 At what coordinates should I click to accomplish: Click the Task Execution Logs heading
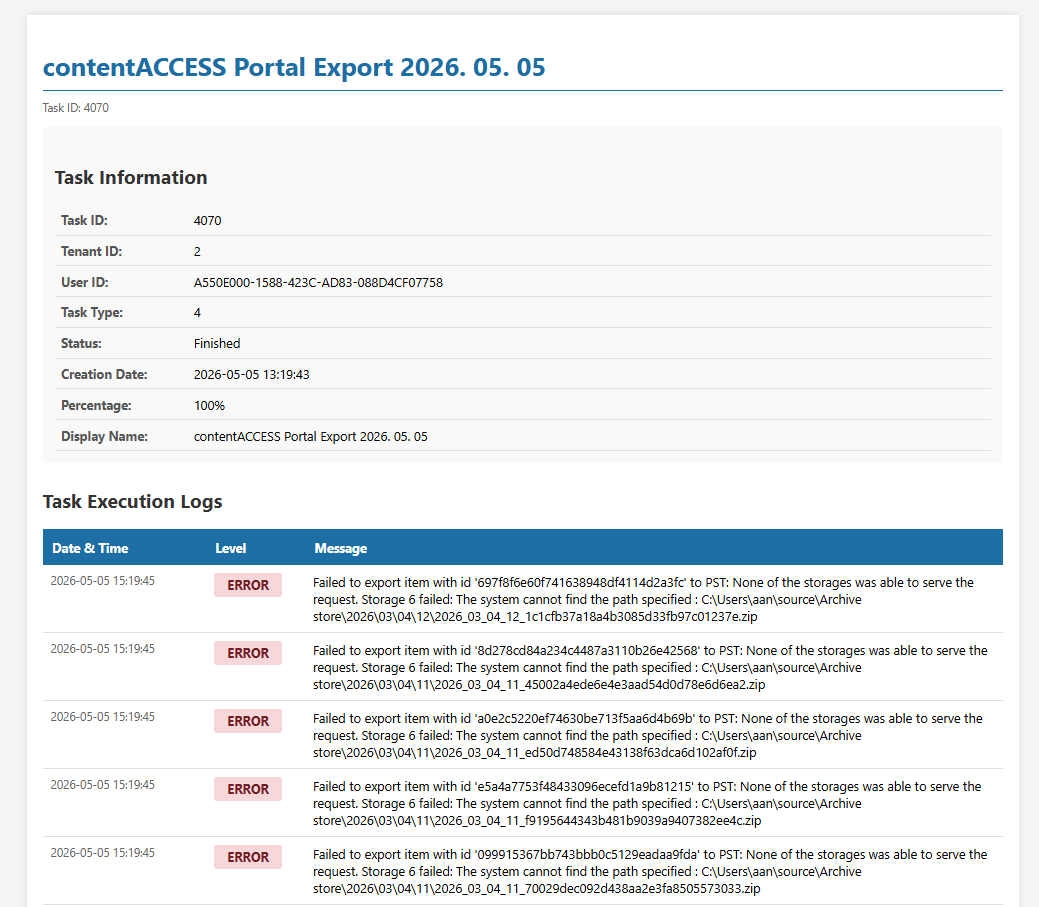(133, 502)
